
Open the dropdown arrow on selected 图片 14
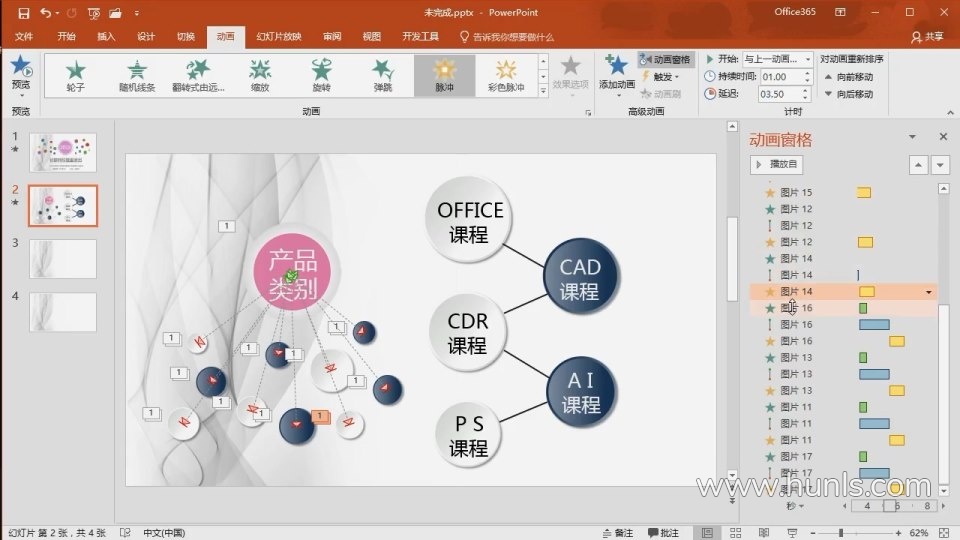(x=930, y=292)
